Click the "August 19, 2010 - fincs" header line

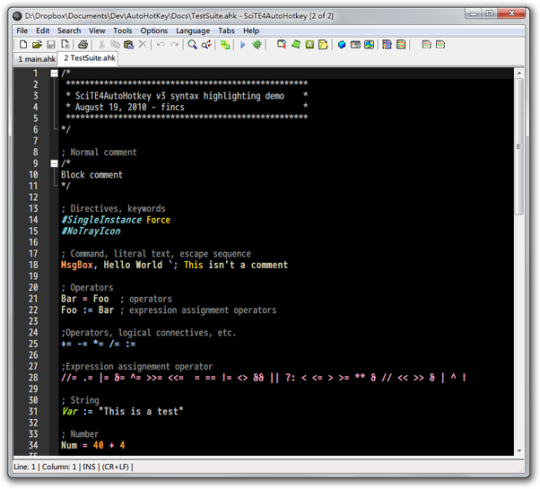pos(129,107)
